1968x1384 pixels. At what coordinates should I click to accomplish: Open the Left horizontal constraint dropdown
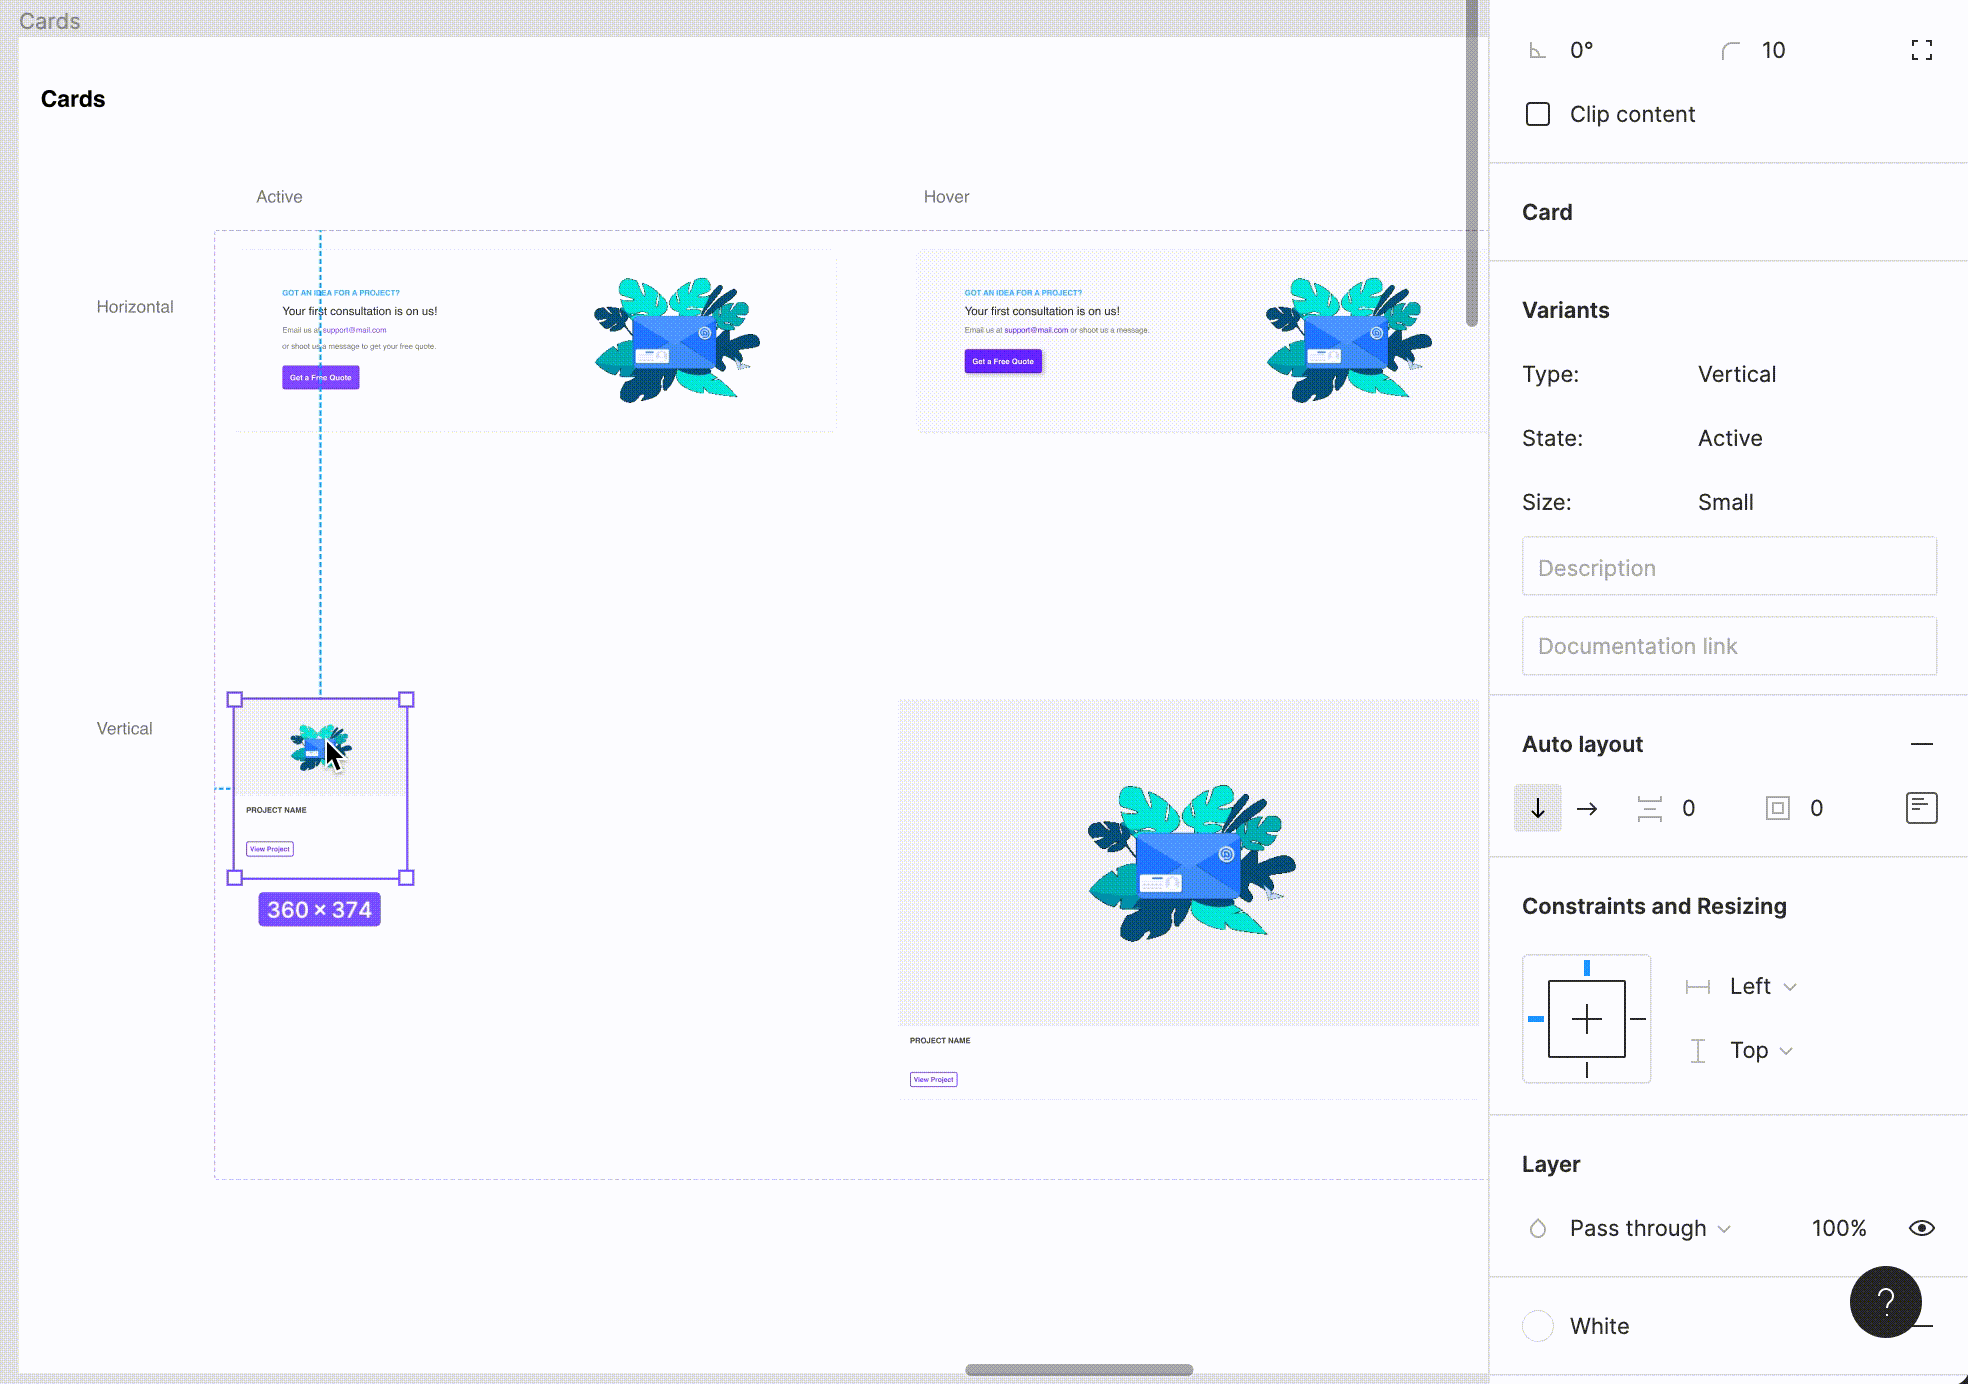[x=1762, y=986]
